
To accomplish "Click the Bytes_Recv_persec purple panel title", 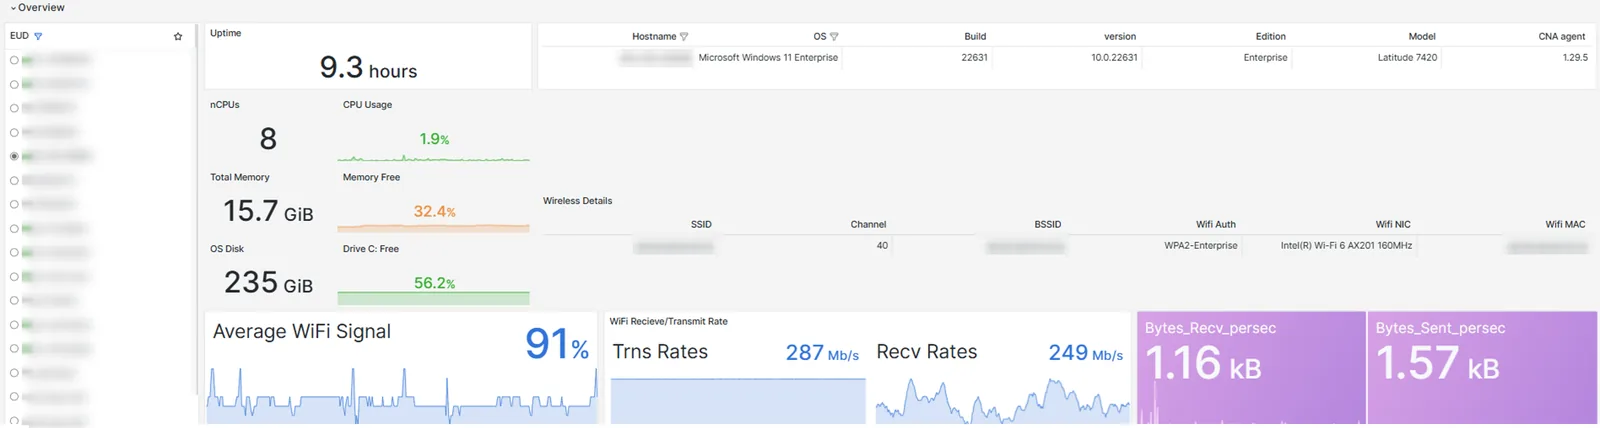I will 1210,328.
